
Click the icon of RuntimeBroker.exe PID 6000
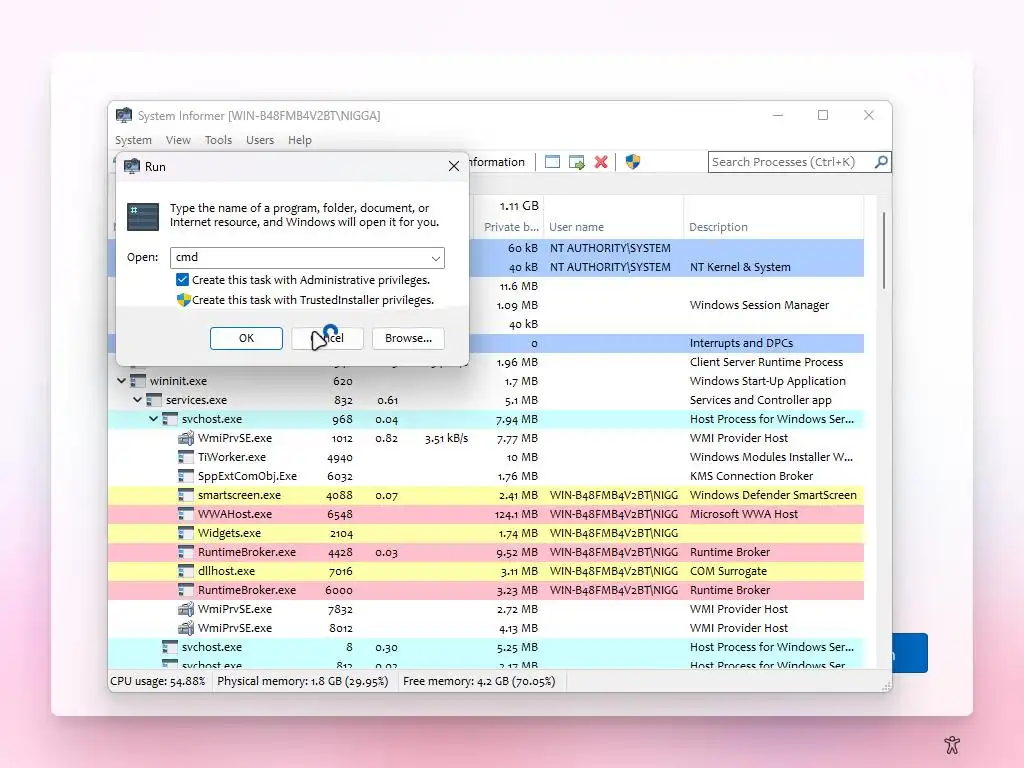(x=186, y=590)
